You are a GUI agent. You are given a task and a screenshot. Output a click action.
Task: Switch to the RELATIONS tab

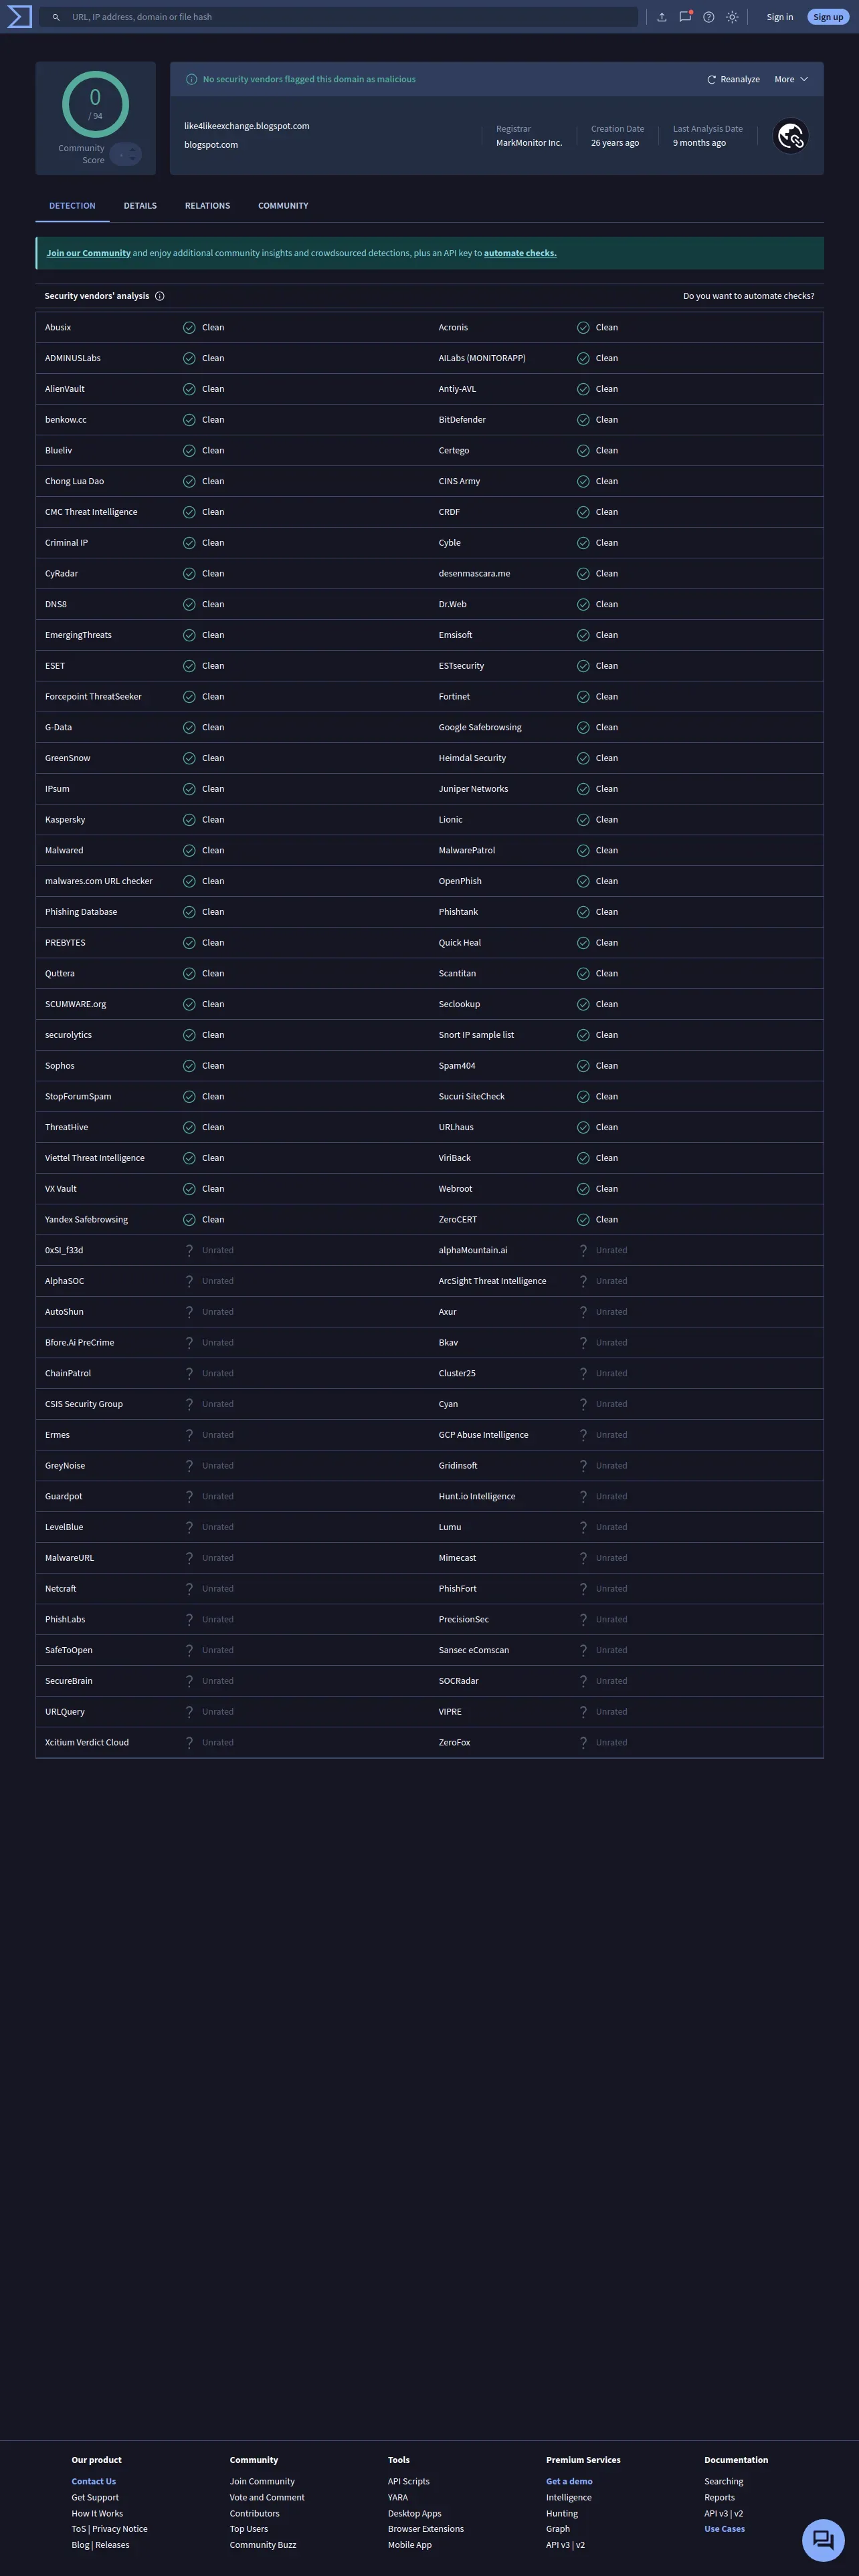pos(207,206)
